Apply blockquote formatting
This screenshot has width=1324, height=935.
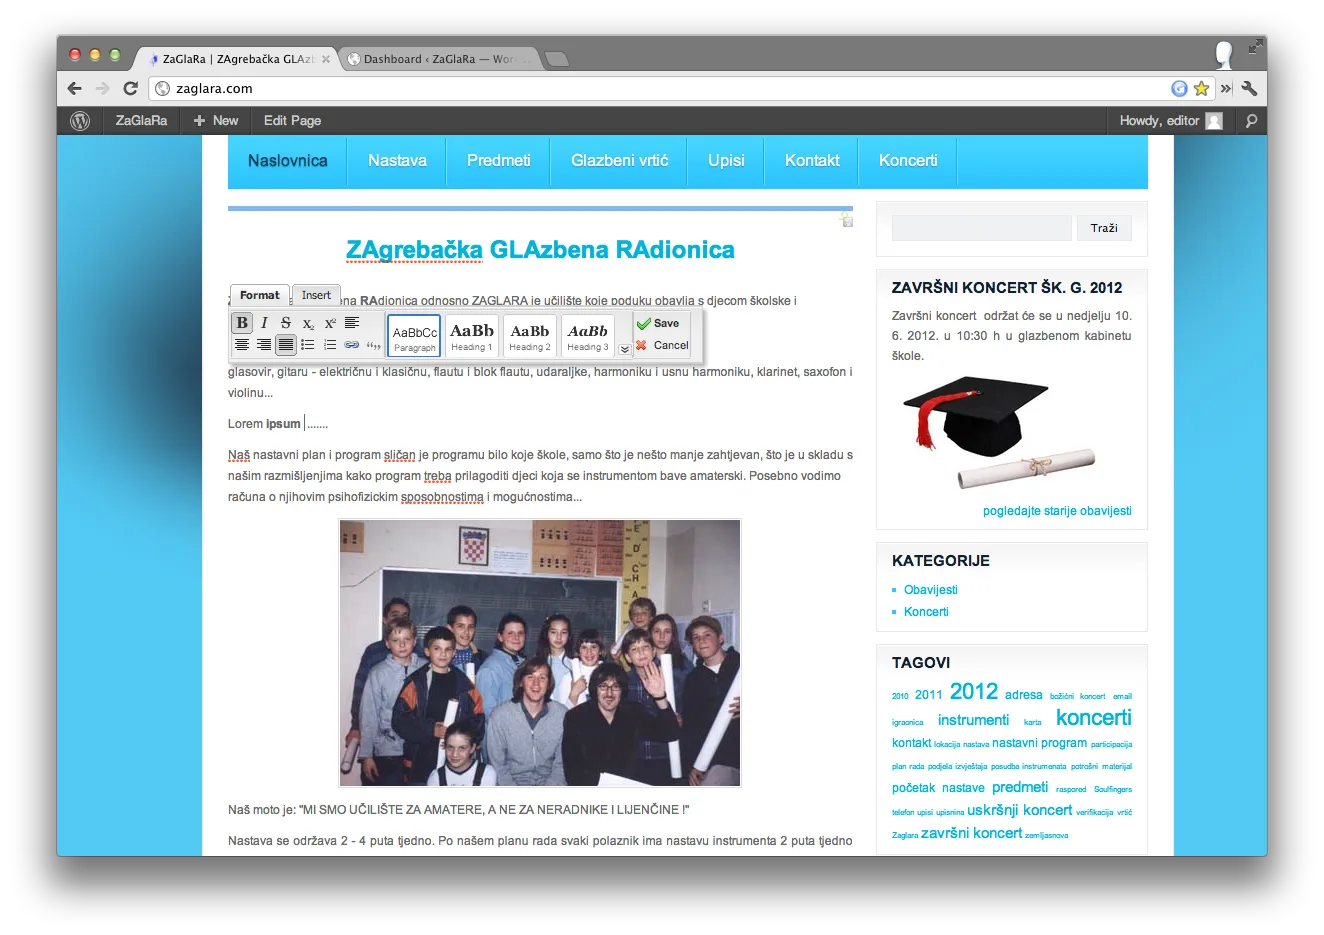click(x=374, y=345)
